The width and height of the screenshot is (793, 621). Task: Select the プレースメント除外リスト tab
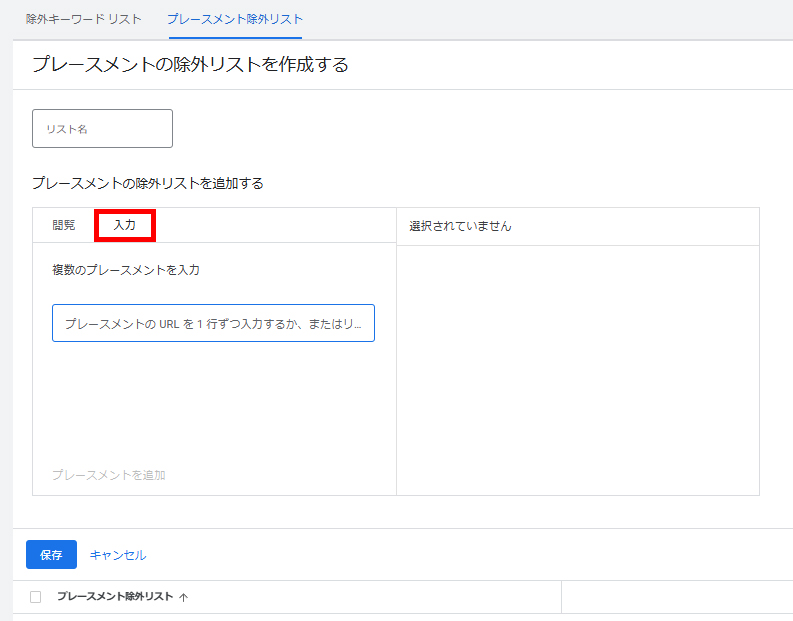(x=235, y=19)
